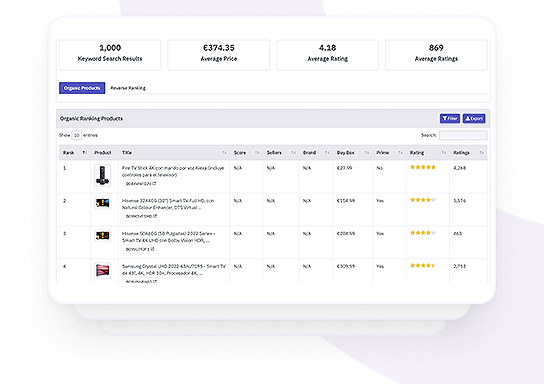The image size is (544, 384).
Task: Open the Samsung Crystal UHD product thumbnail
Action: pos(102,271)
